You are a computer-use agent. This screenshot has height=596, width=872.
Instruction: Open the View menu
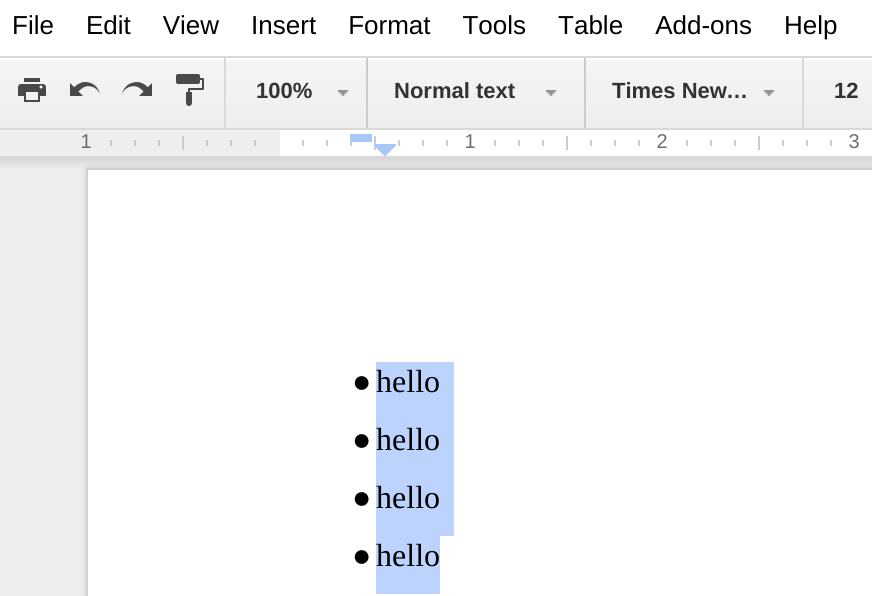click(x=191, y=26)
